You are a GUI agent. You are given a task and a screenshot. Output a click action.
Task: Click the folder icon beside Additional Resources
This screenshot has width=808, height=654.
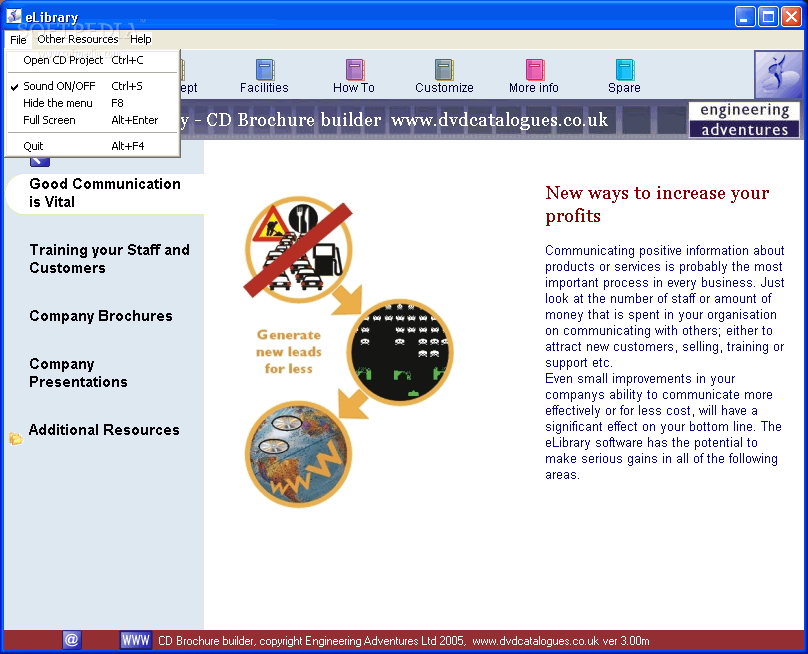coord(16,439)
